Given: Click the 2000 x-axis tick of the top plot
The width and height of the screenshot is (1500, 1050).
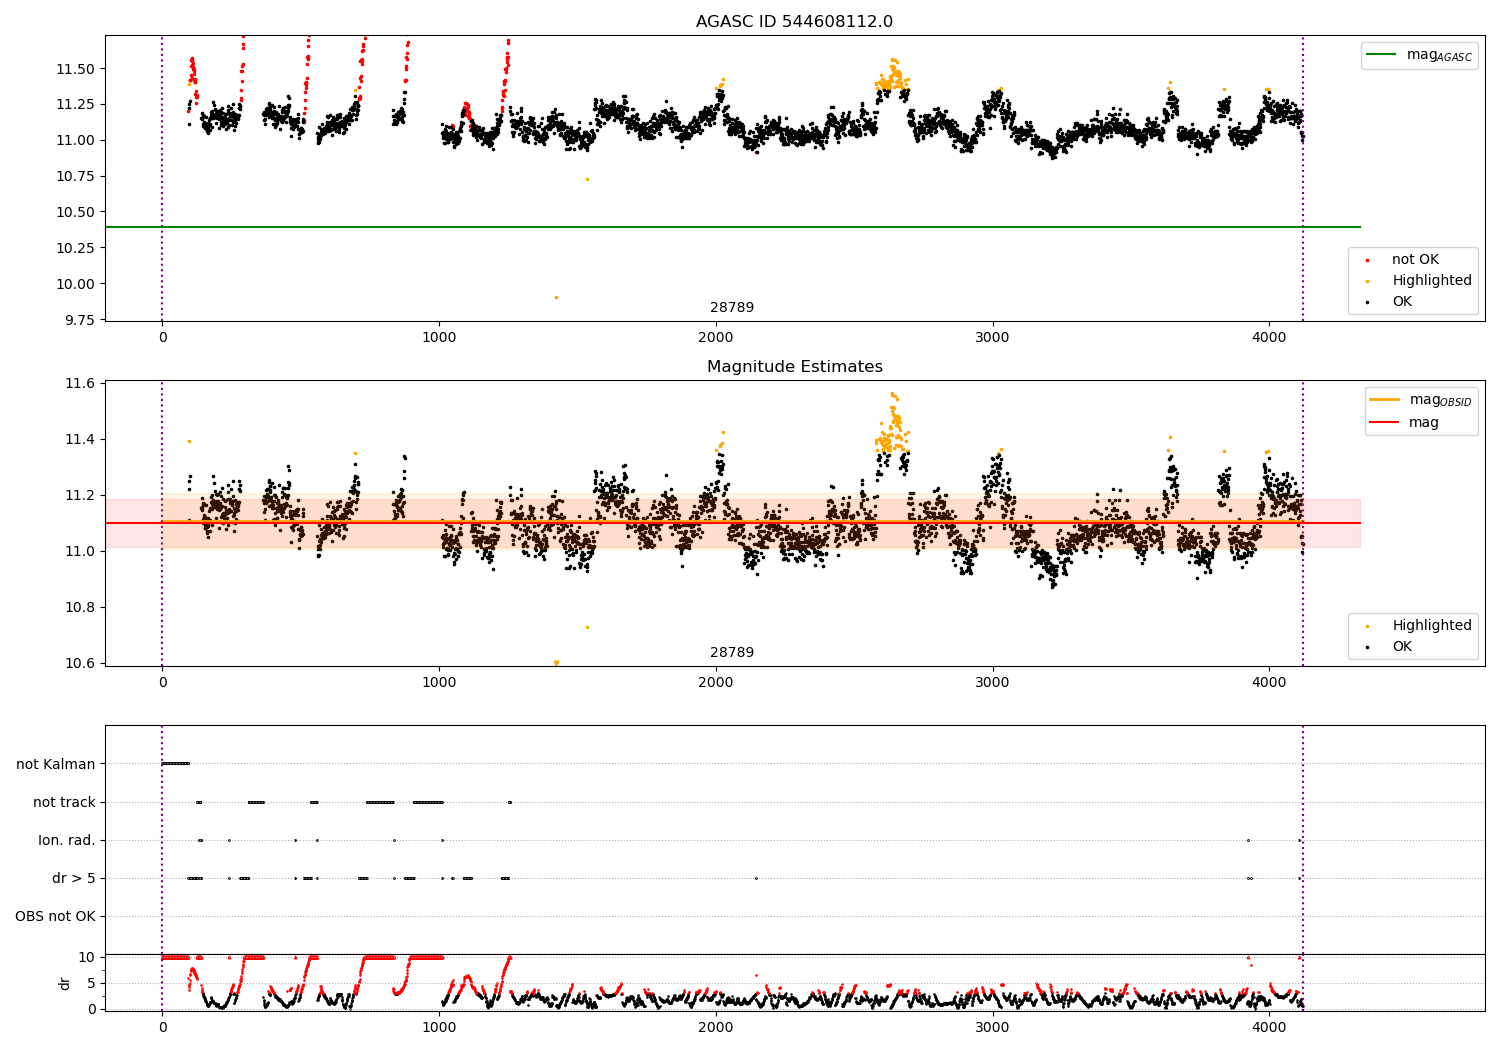Looking at the screenshot, I should coord(716,338).
